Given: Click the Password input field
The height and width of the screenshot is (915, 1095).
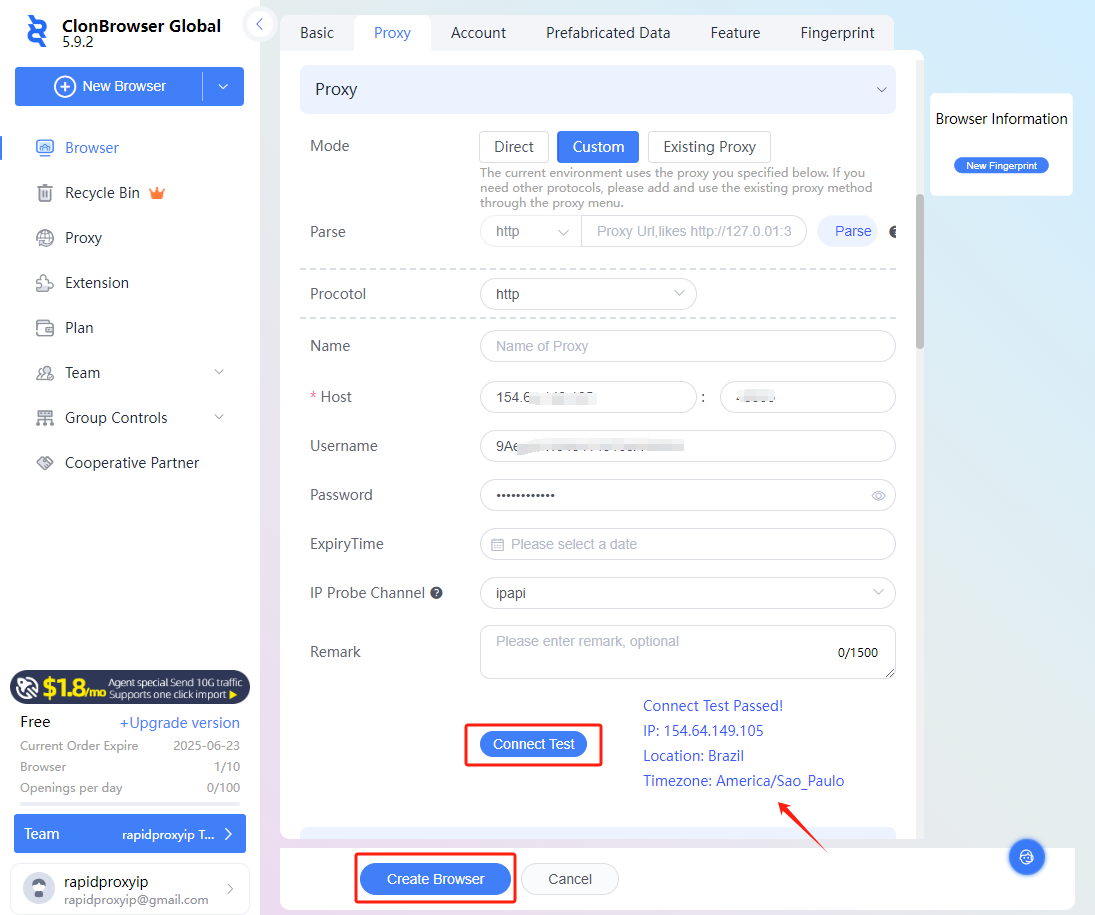Looking at the screenshot, I should (688, 495).
